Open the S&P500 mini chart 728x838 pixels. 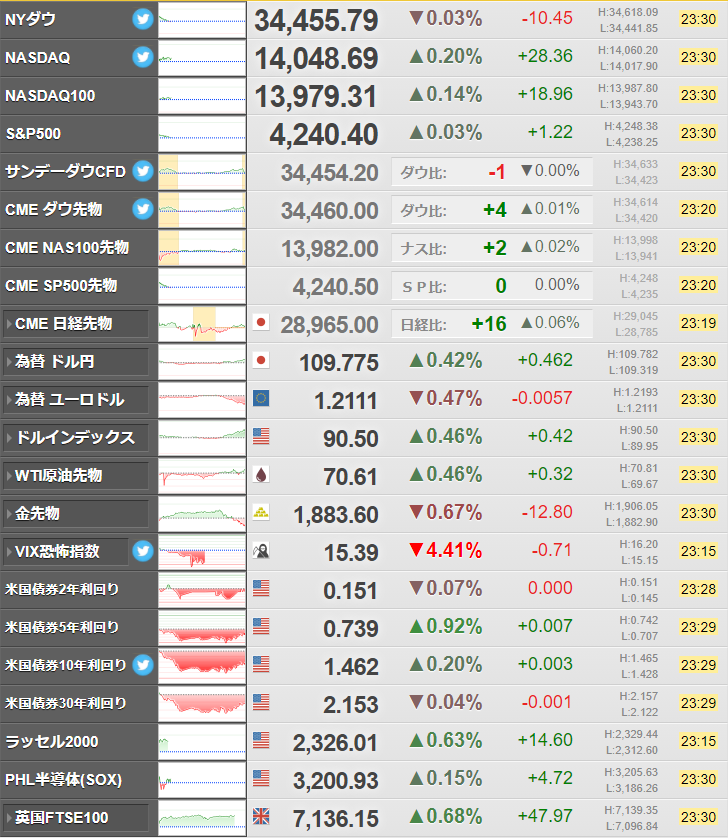pos(202,134)
